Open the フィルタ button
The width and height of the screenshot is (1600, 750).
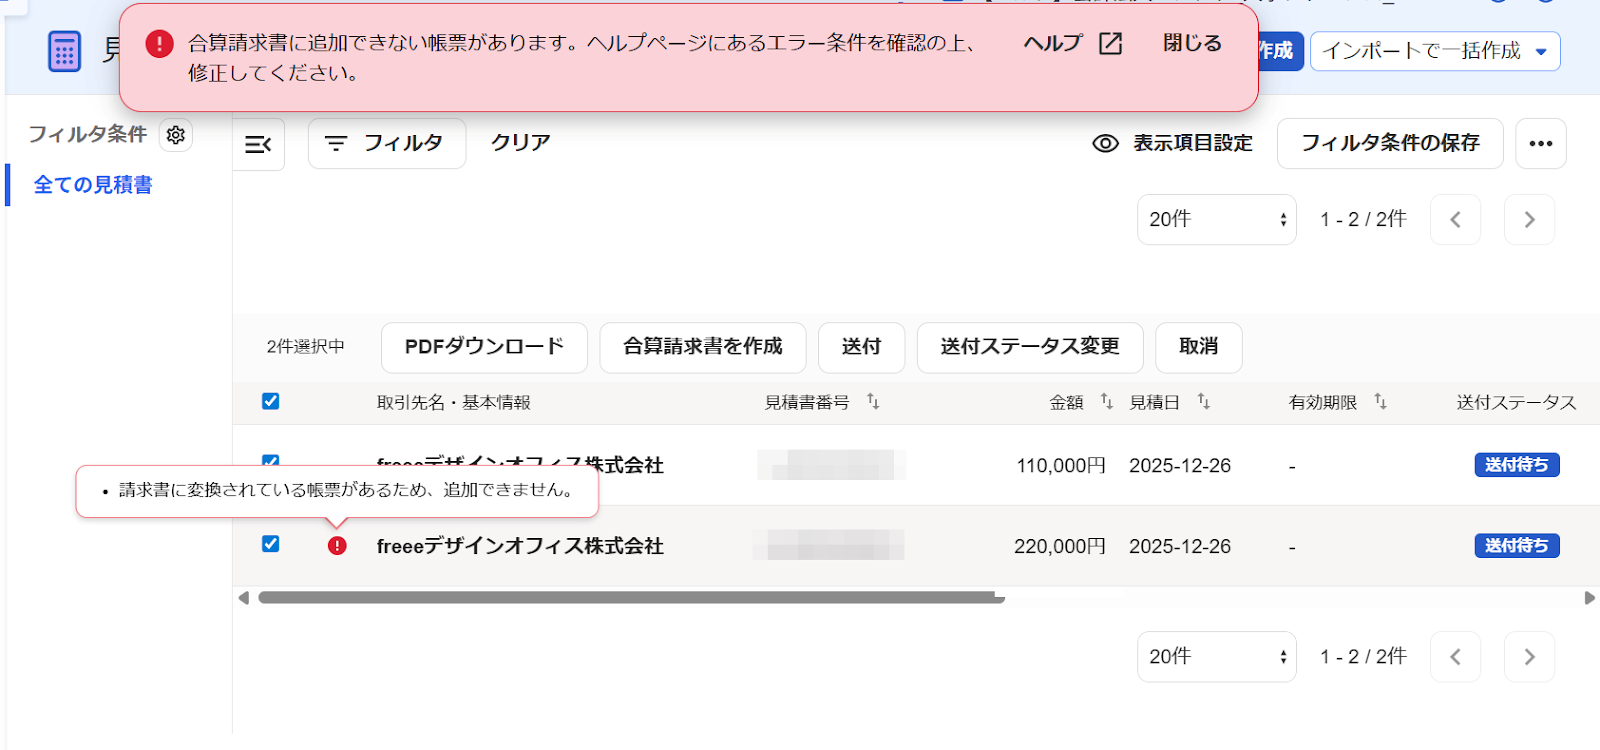387,143
